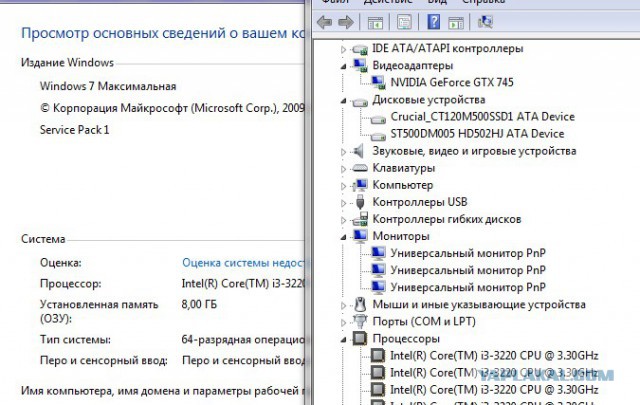Collapse the Видеоадаптеры node
The image size is (640, 405).
pyautogui.click(x=344, y=67)
